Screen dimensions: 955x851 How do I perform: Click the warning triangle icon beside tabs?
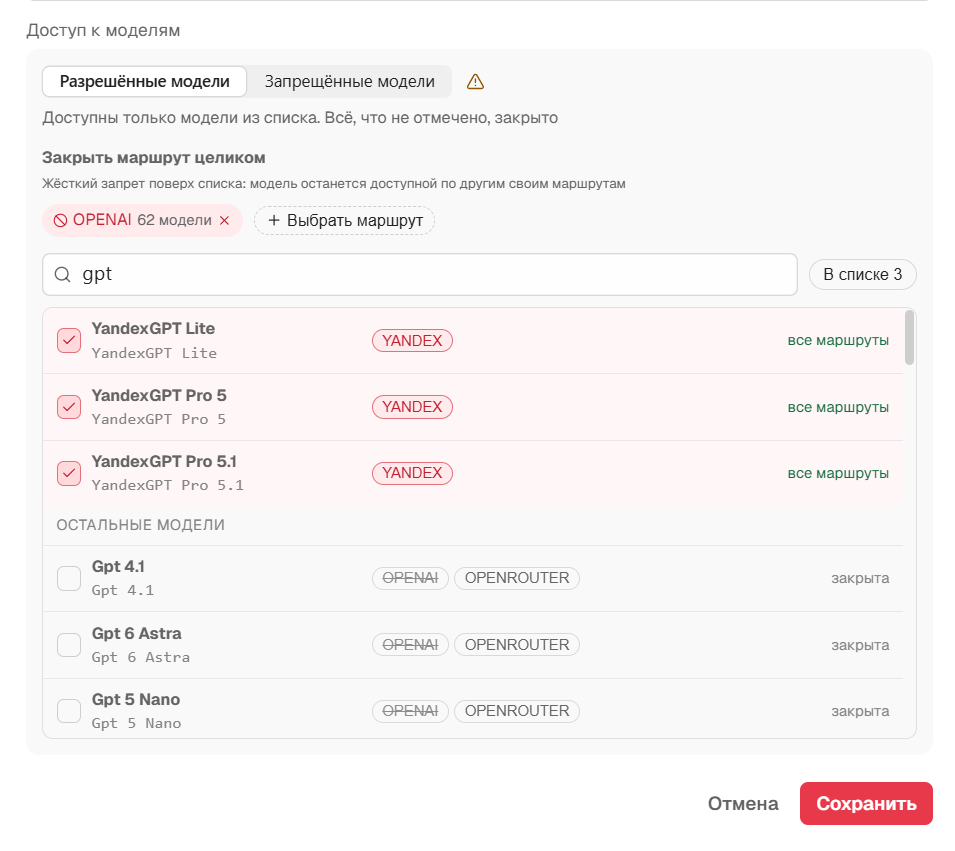click(475, 82)
